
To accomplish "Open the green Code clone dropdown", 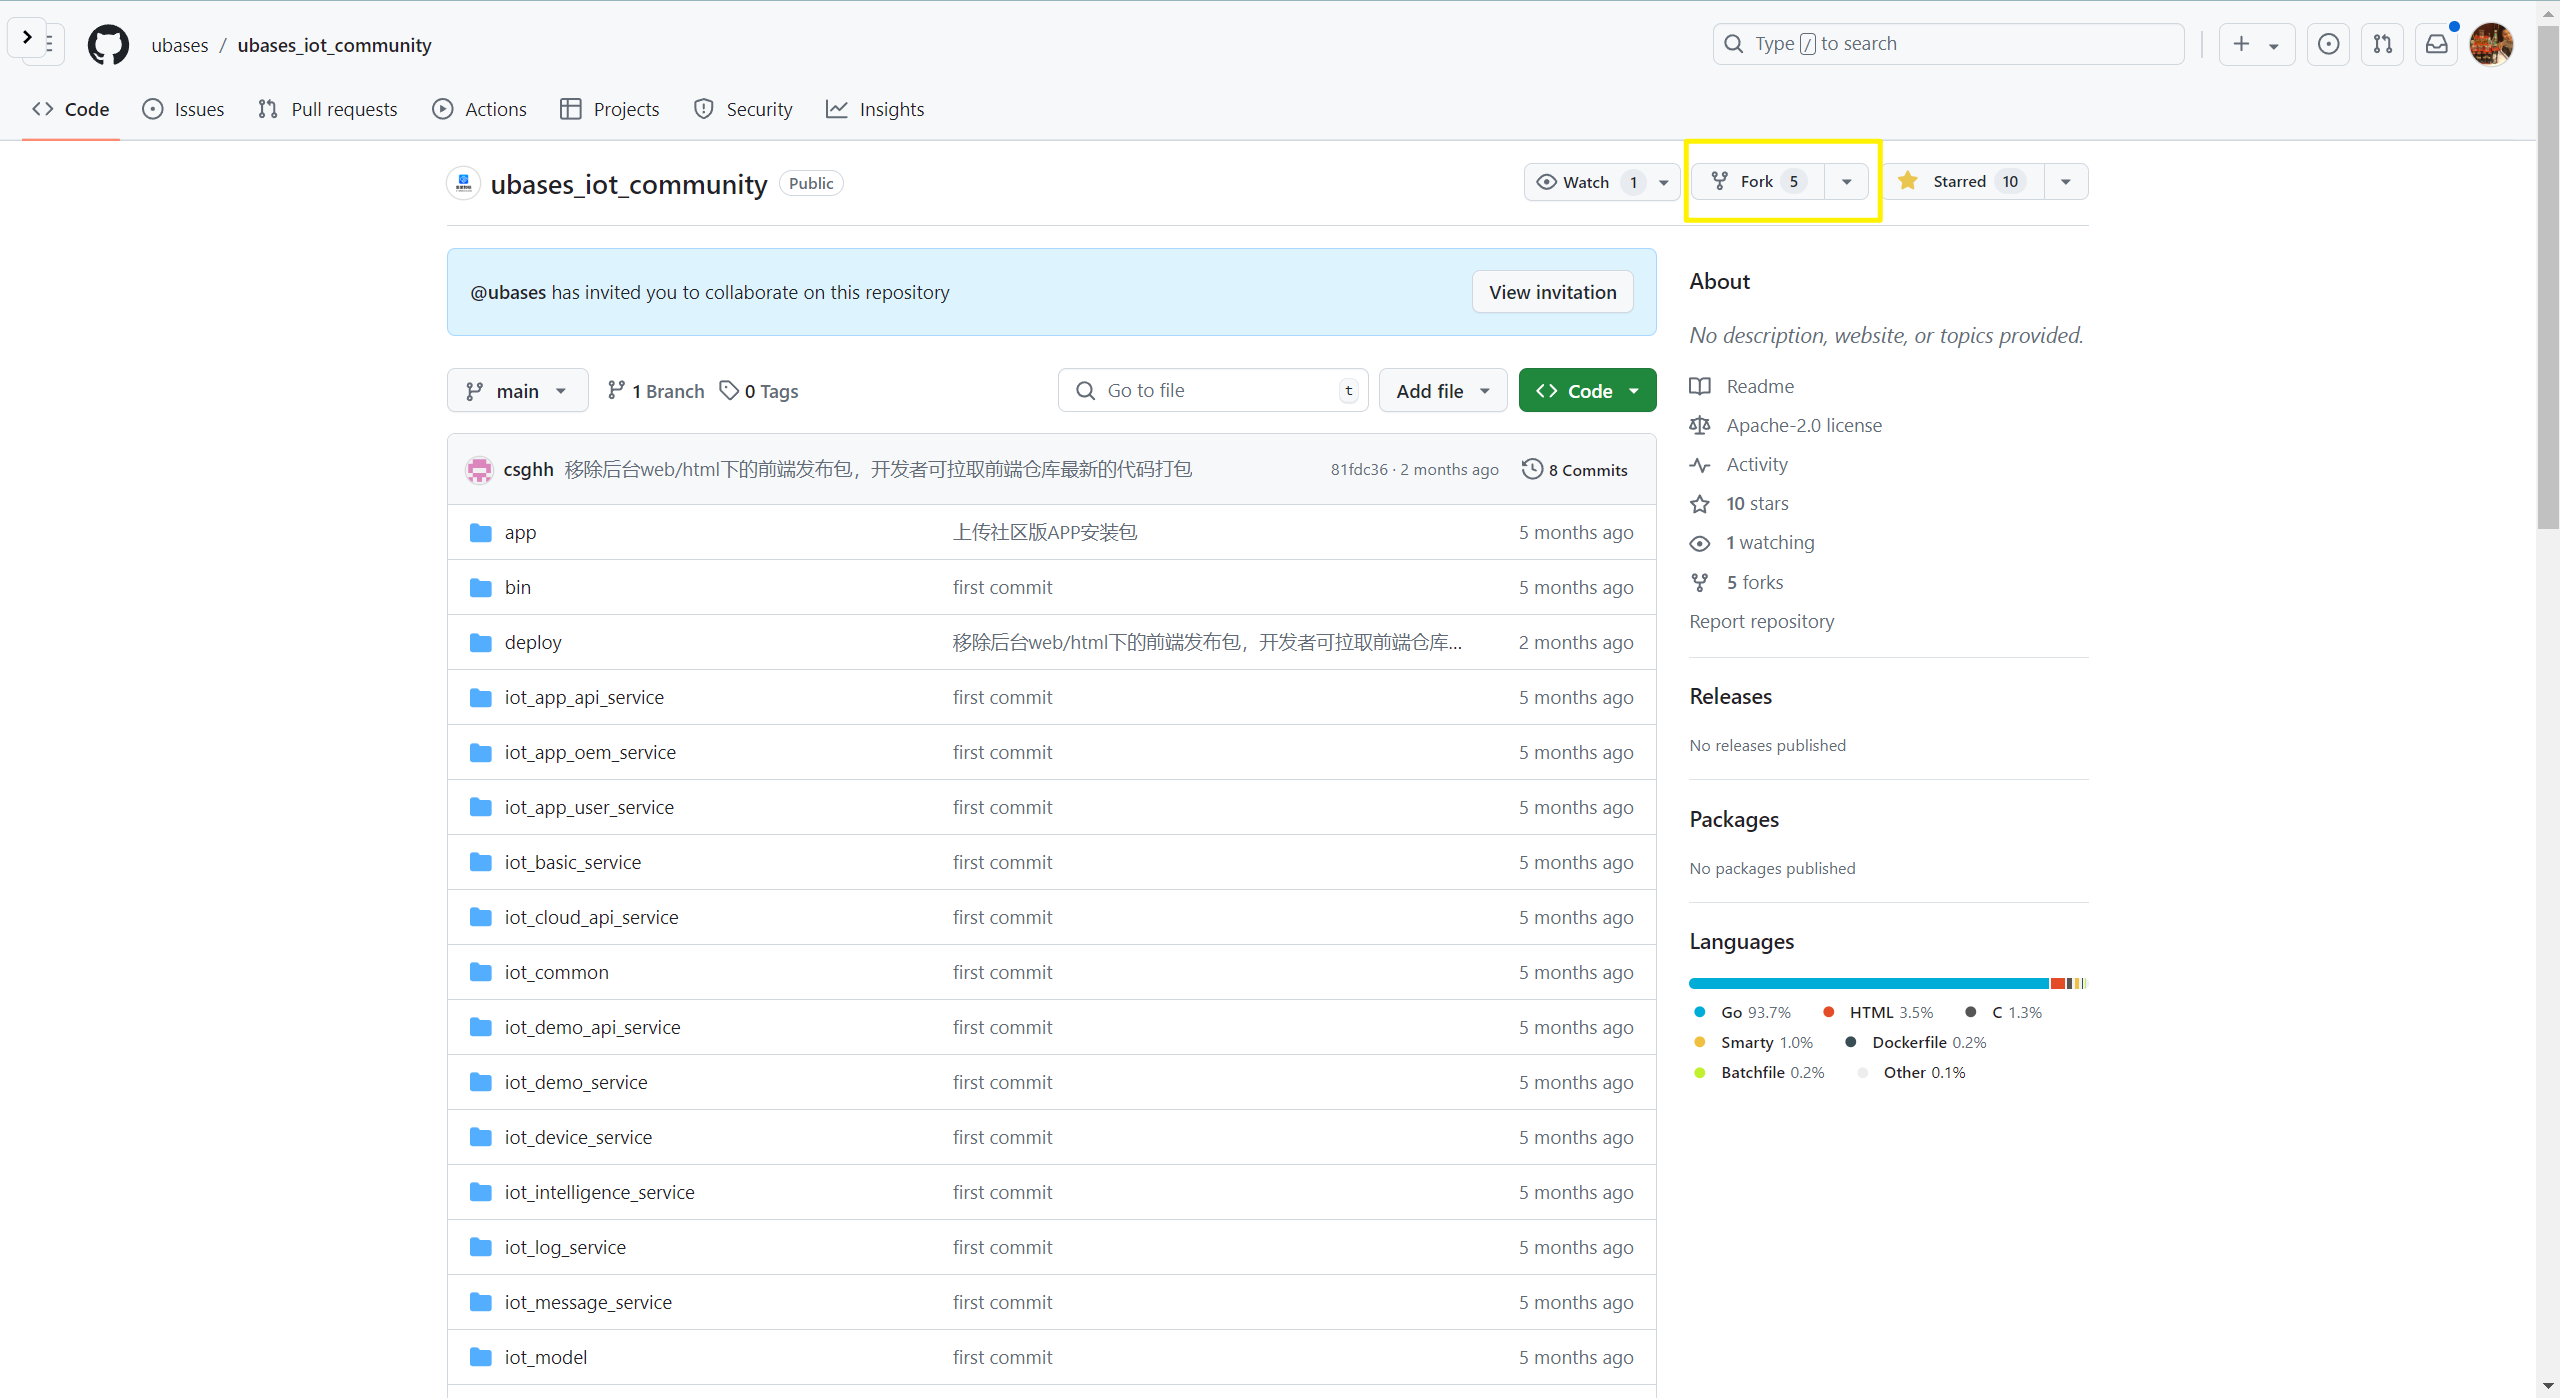I will click(1587, 390).
